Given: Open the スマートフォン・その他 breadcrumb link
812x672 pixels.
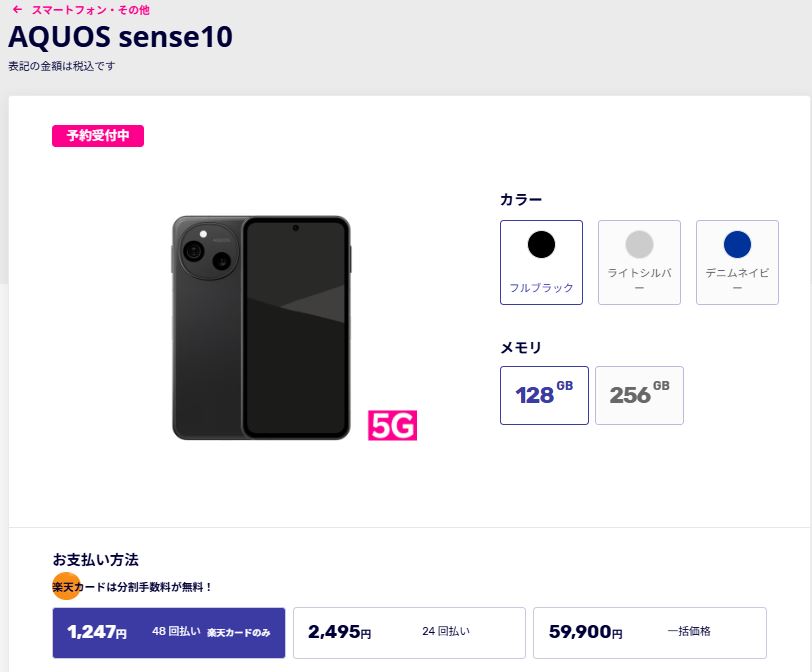Looking at the screenshot, I should (x=90, y=10).
